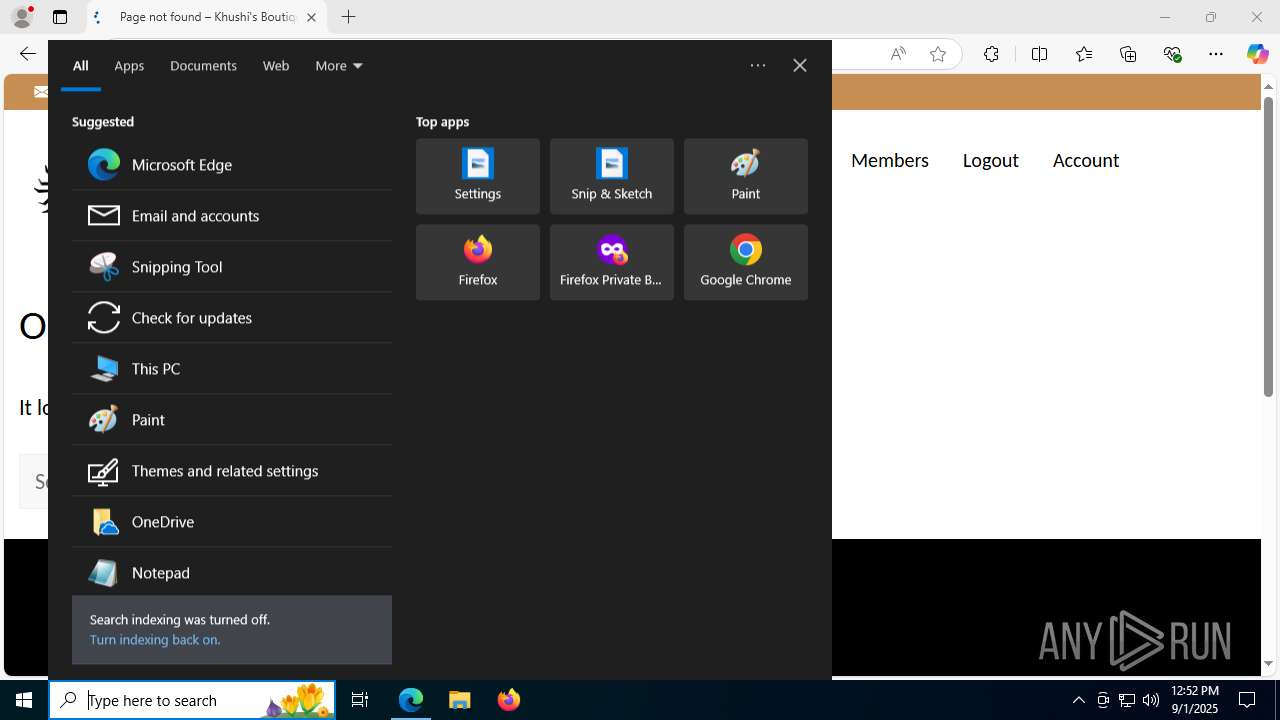Viewport: 1280px width, 720px height.
Task: Open Edge Favorites panel
Action: click(x=1083, y=54)
